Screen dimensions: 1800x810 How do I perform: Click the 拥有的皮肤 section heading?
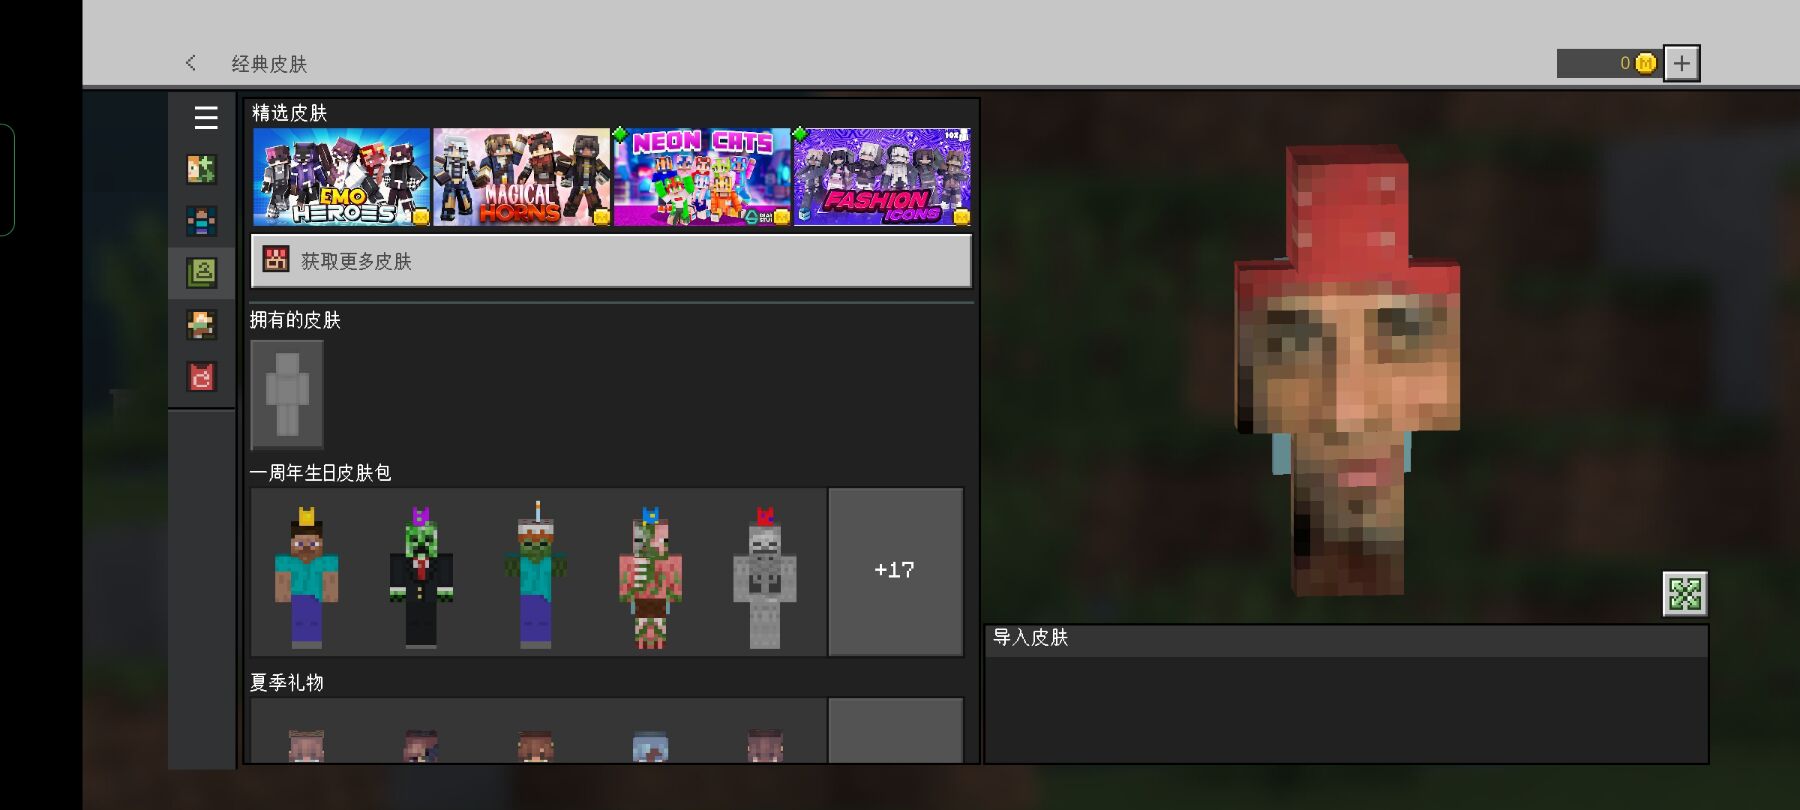[x=295, y=320]
